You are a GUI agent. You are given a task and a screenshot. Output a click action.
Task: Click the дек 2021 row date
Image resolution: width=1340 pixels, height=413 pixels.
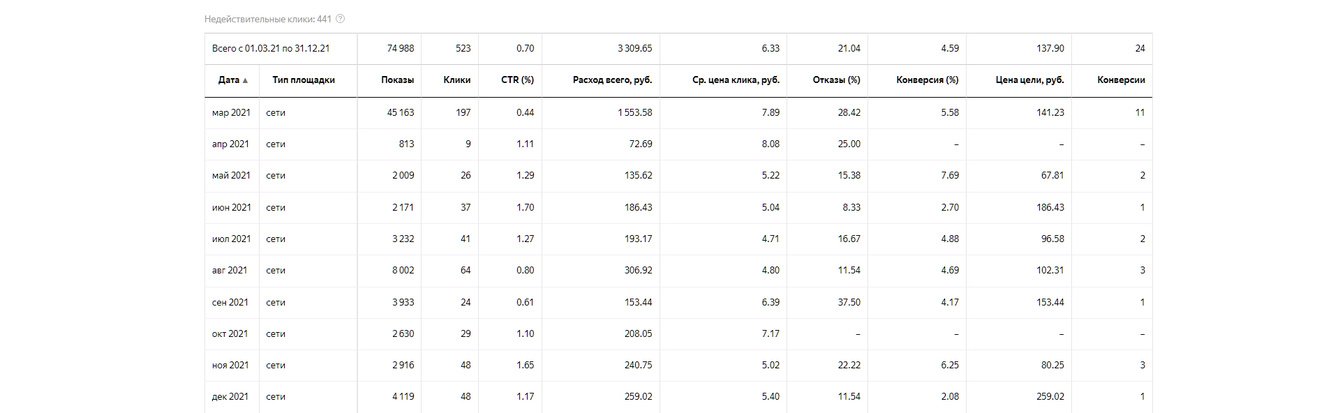230,396
